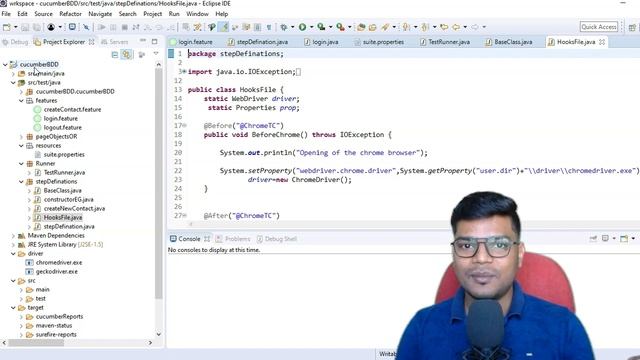
Task: Click the Debug bug toolbar icon
Action: pyautogui.click(x=284, y=27)
